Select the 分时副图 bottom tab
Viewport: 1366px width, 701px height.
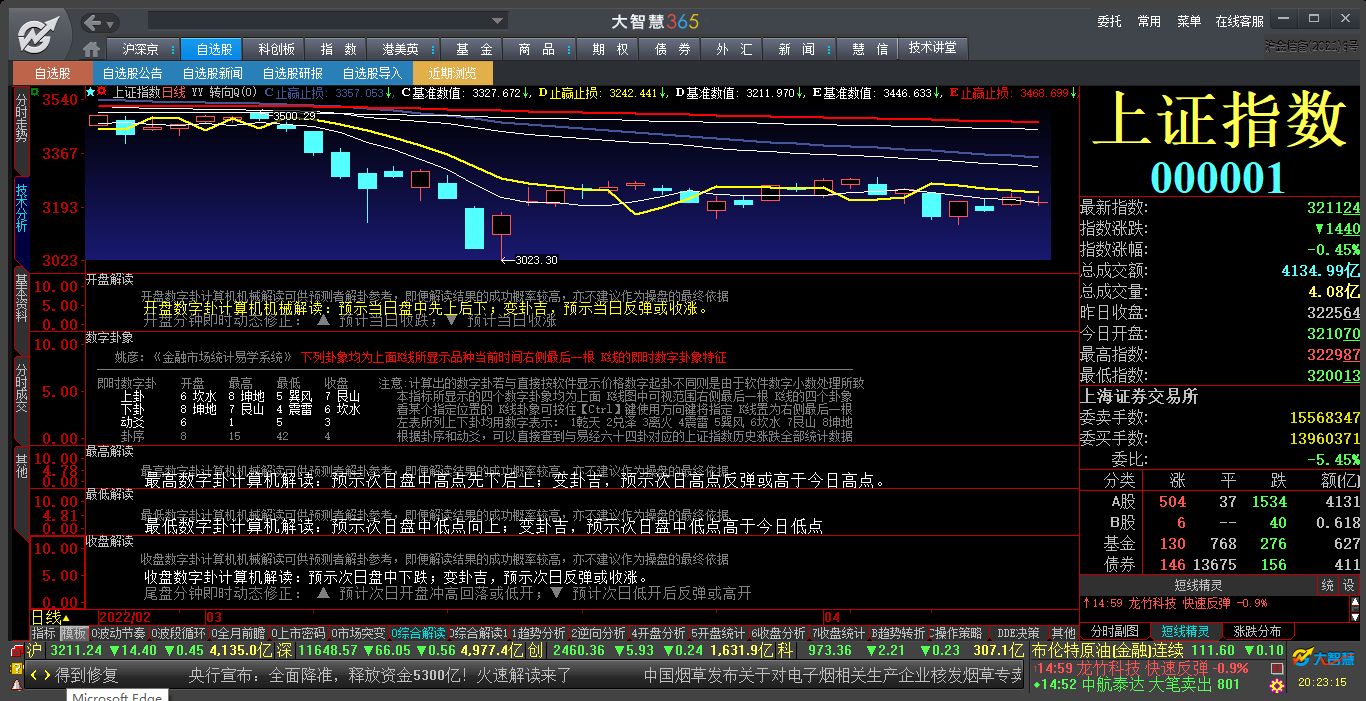pyautogui.click(x=1114, y=631)
